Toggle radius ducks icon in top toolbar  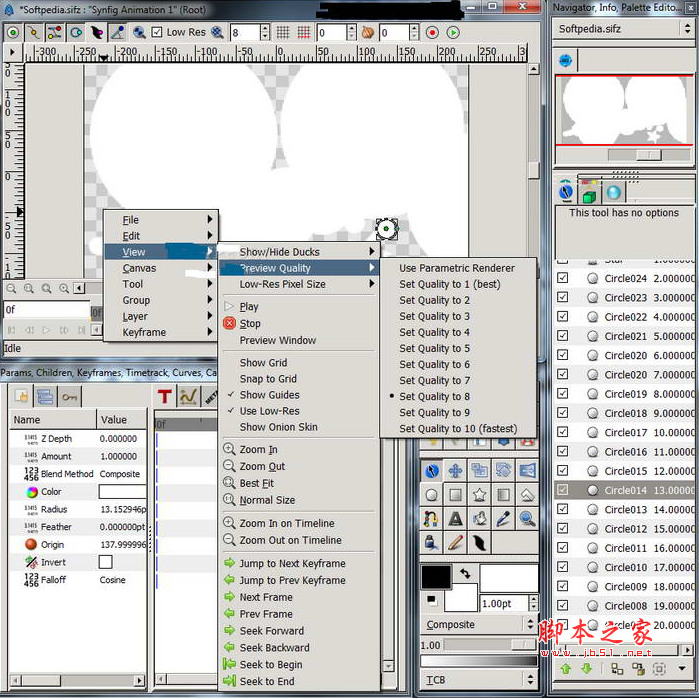(76, 33)
